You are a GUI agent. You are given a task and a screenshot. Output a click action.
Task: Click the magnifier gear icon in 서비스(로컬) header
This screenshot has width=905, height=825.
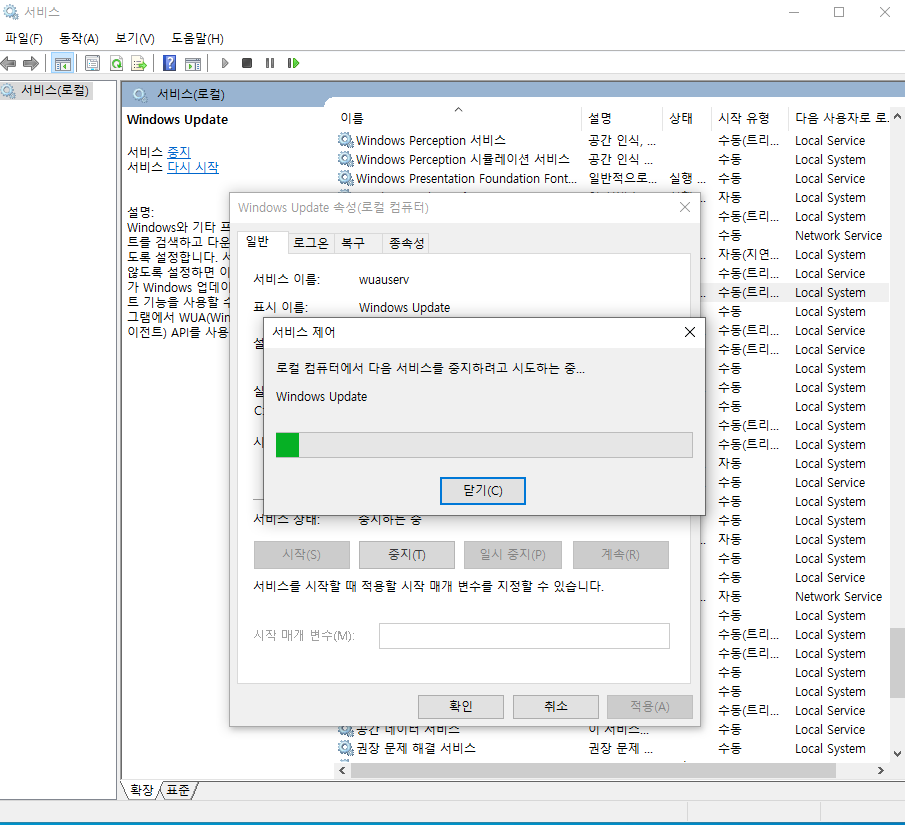tap(140, 95)
